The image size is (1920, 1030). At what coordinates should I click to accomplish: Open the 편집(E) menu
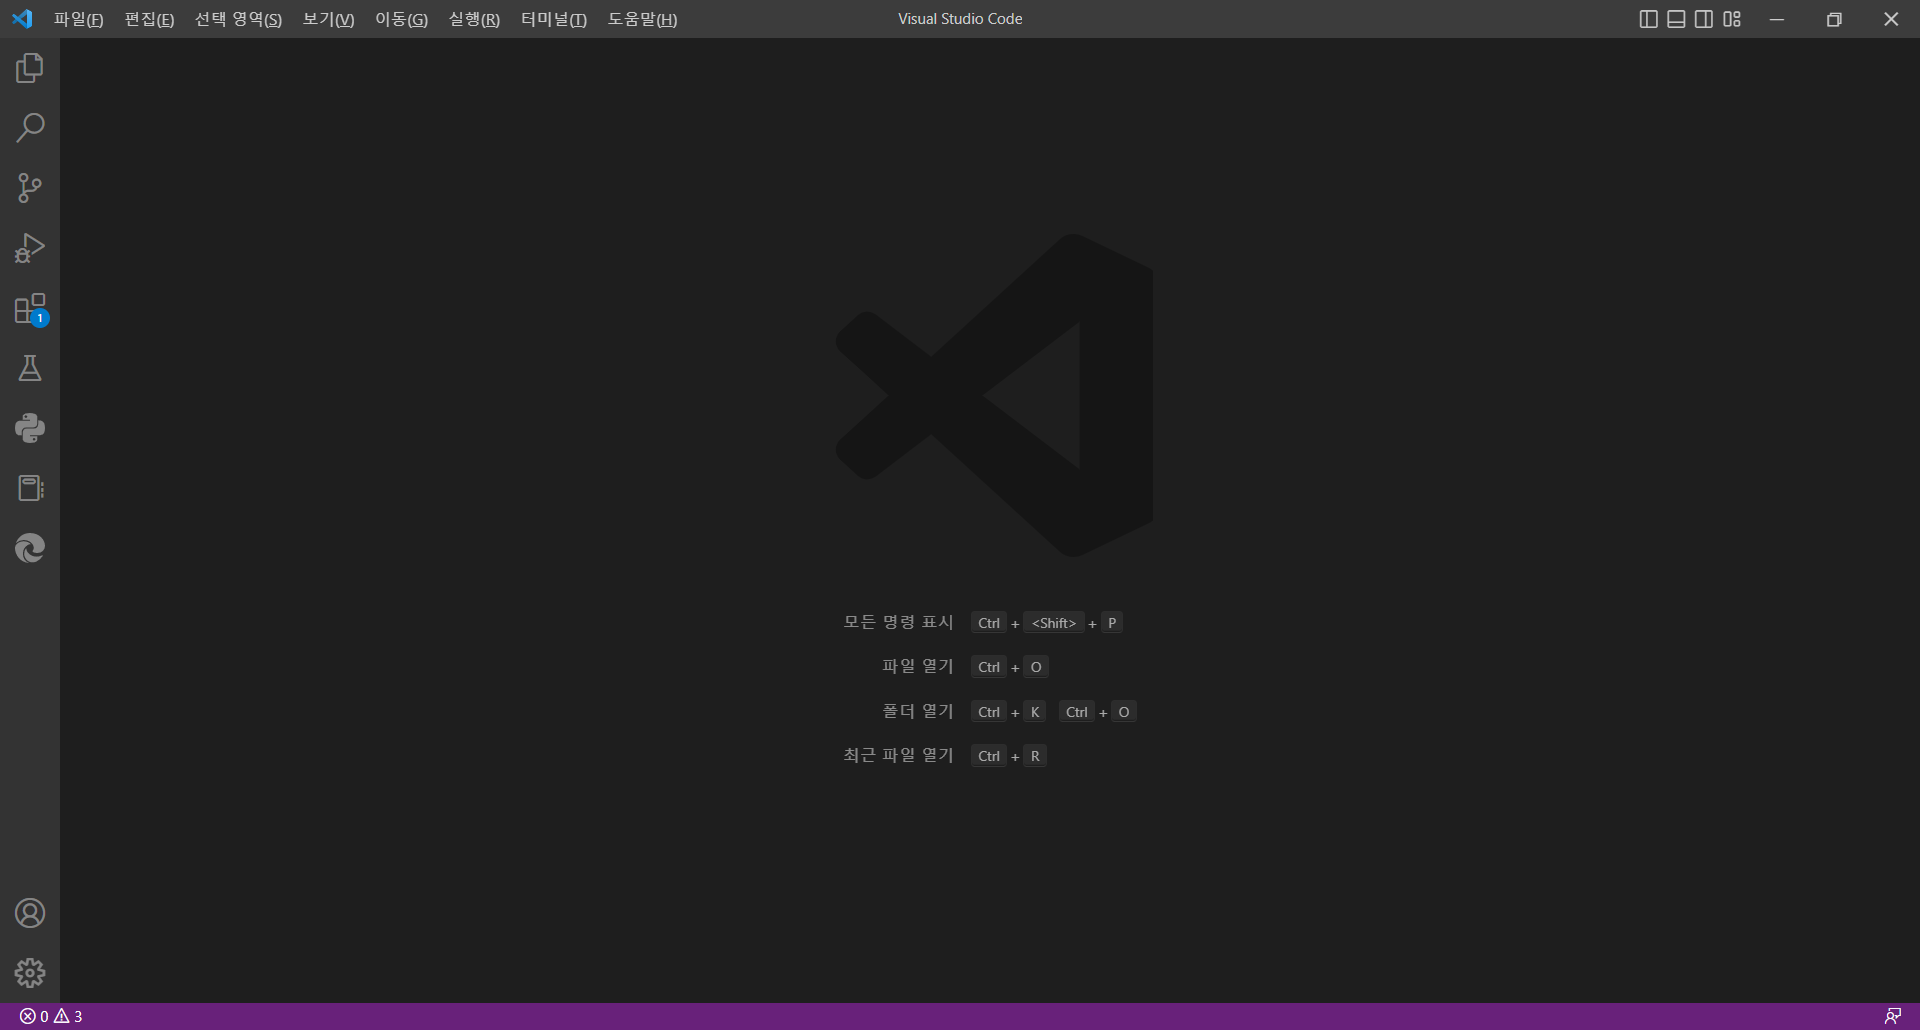pyautogui.click(x=149, y=19)
